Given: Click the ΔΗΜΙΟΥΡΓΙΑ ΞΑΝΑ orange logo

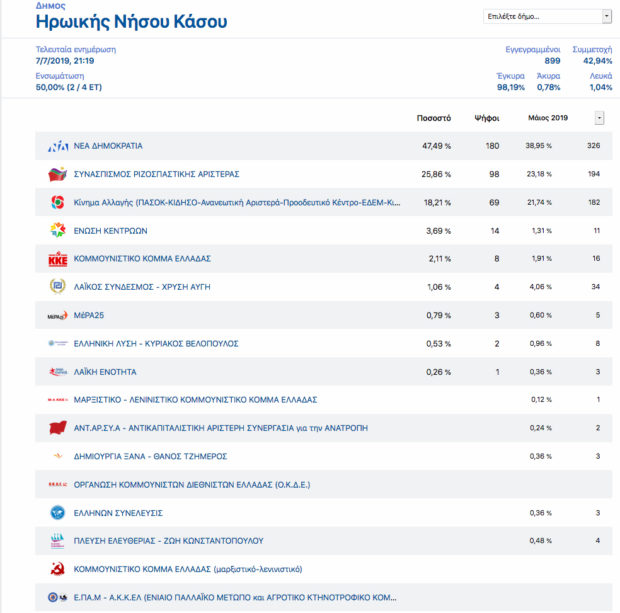Looking at the screenshot, I should [58, 456].
